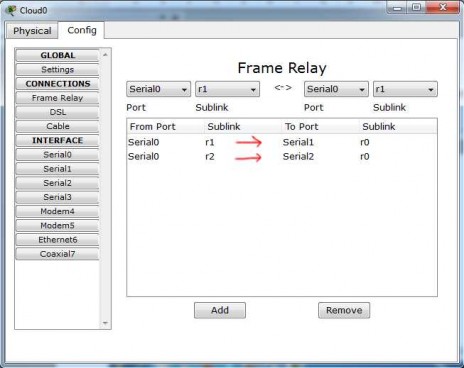Click the INTERFACE section header
The width and height of the screenshot is (464, 368).
pyautogui.click(x=57, y=140)
